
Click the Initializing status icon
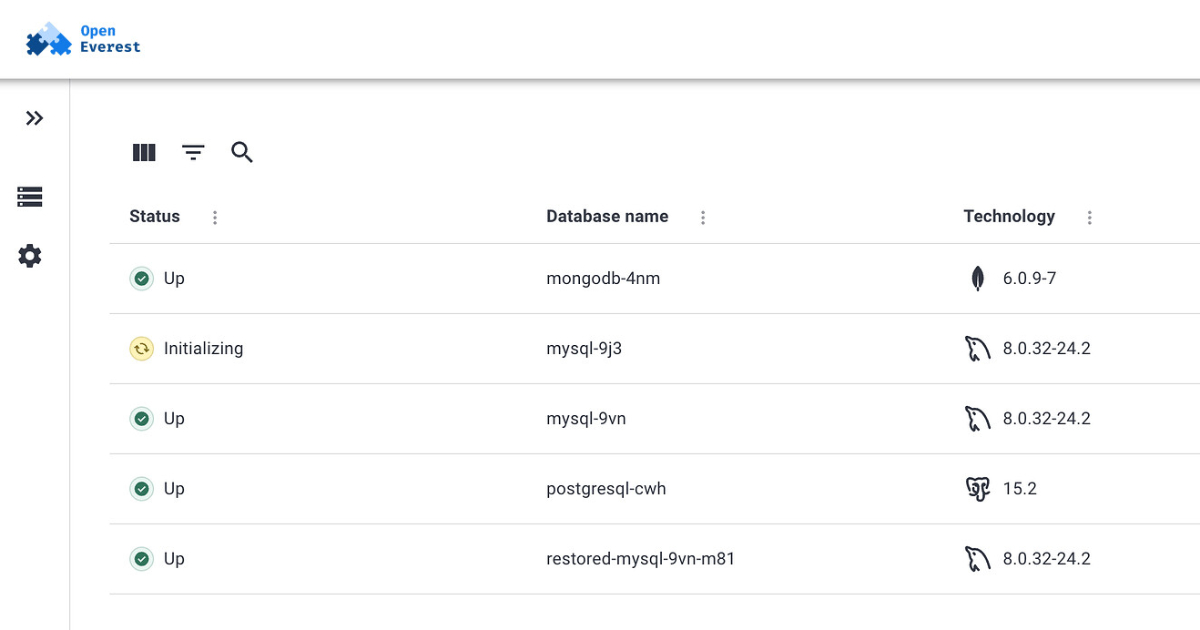click(x=142, y=348)
